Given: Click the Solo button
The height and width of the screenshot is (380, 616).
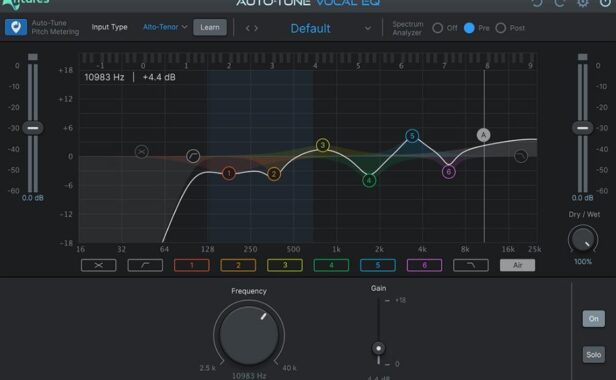Looking at the screenshot, I should (594, 355).
